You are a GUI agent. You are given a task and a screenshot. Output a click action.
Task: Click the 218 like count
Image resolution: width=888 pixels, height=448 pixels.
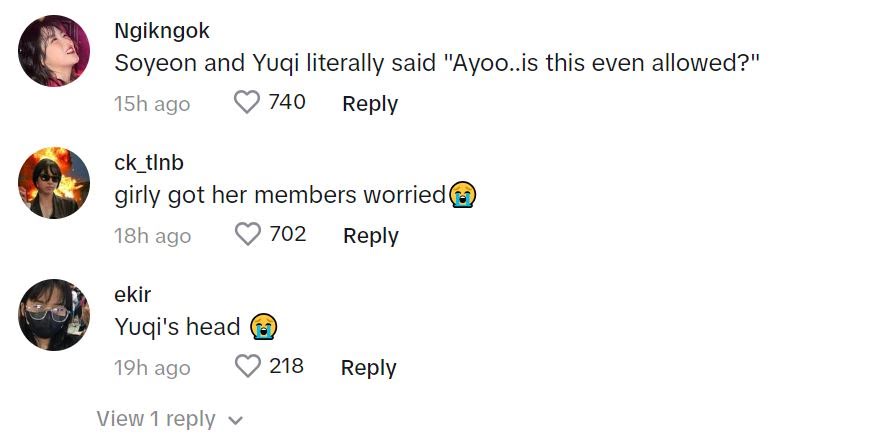pyautogui.click(x=287, y=366)
